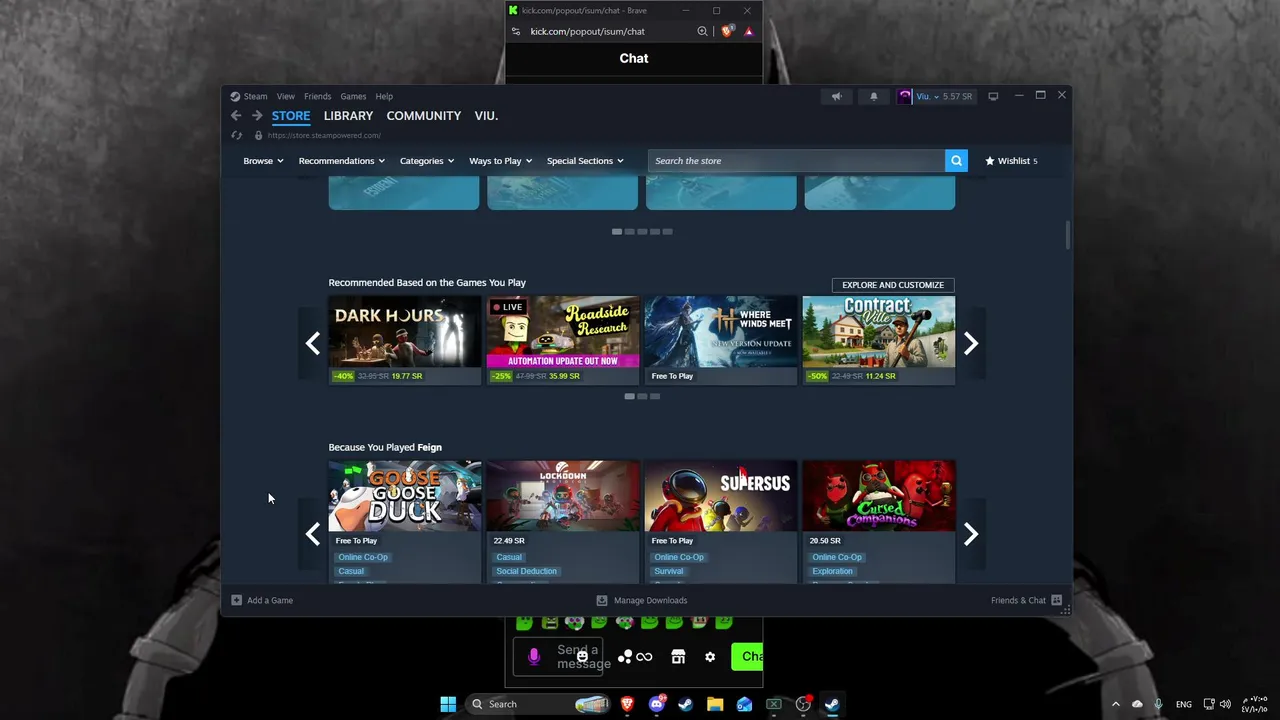Open Steam announcements megaphone icon
Screen dimensions: 1280x720
pyautogui.click(x=837, y=96)
